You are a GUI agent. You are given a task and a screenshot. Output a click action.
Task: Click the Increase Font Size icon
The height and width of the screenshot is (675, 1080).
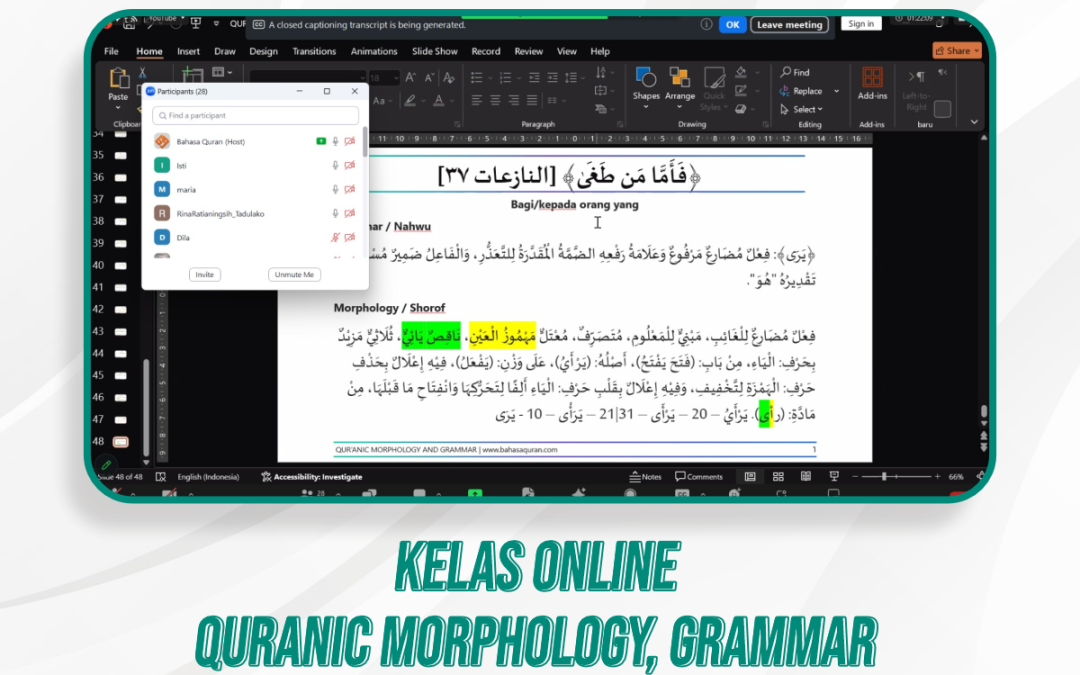(411, 78)
